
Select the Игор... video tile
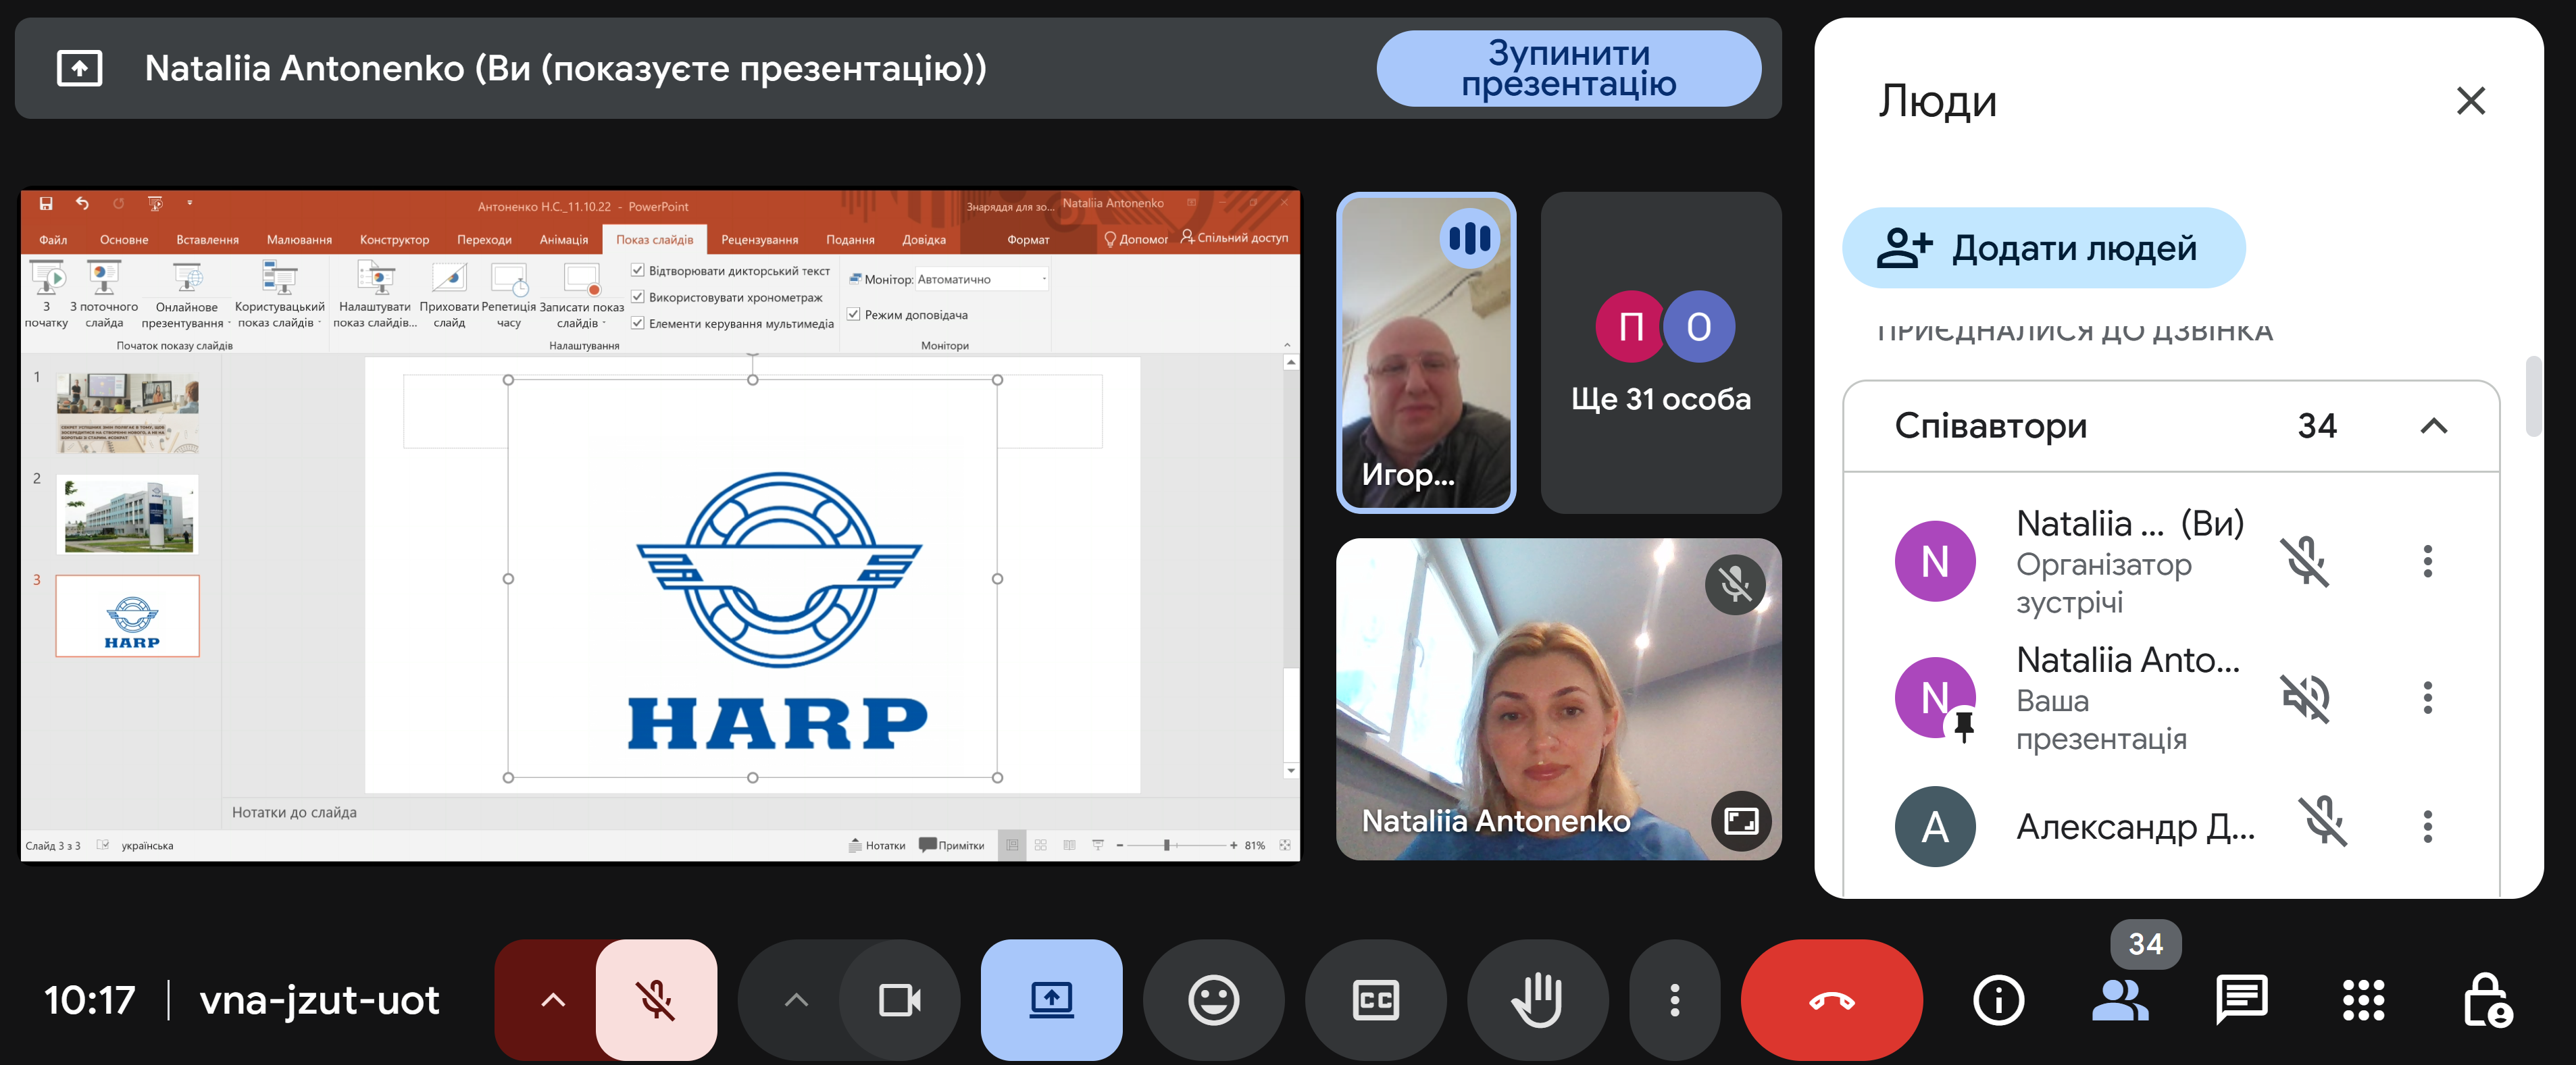coord(1425,352)
